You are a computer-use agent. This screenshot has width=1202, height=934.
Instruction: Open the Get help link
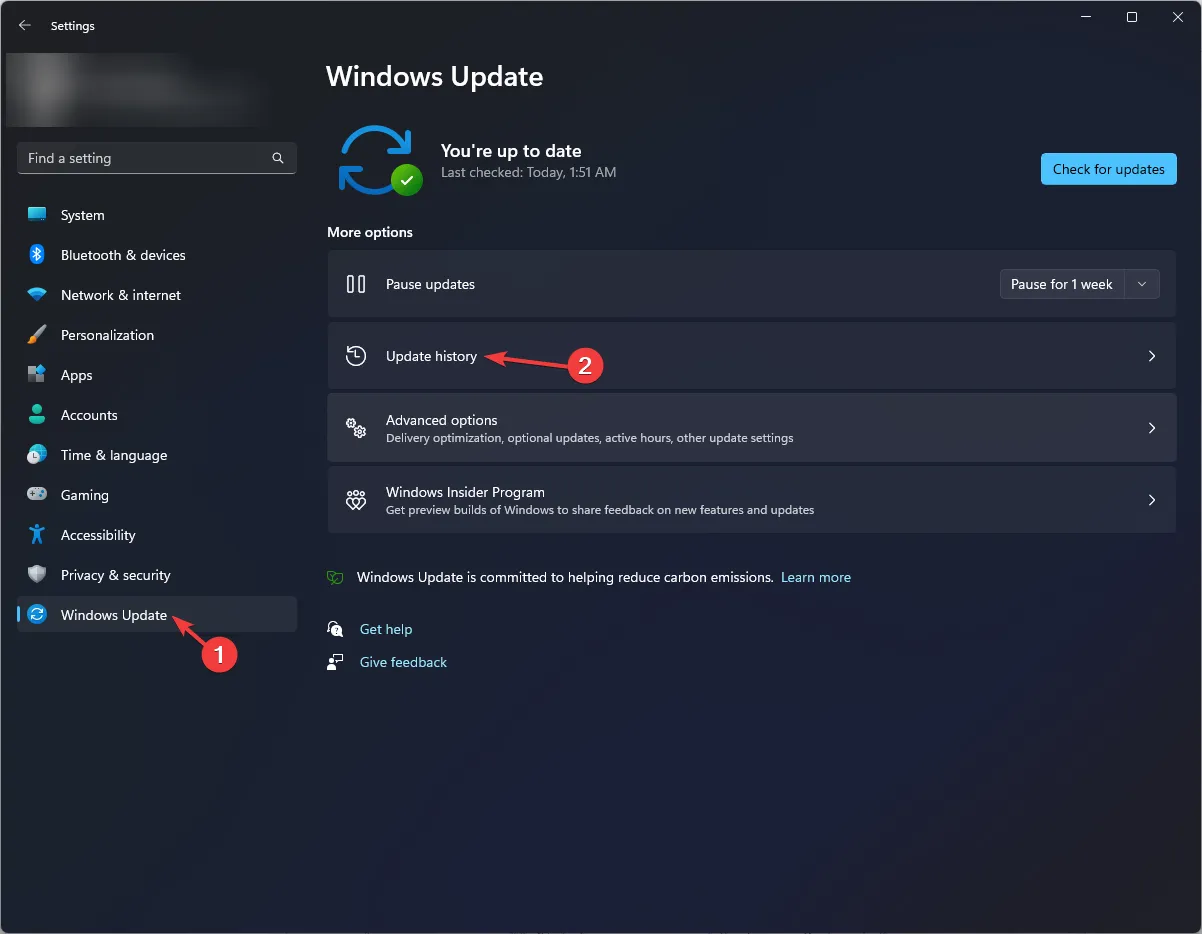(386, 629)
